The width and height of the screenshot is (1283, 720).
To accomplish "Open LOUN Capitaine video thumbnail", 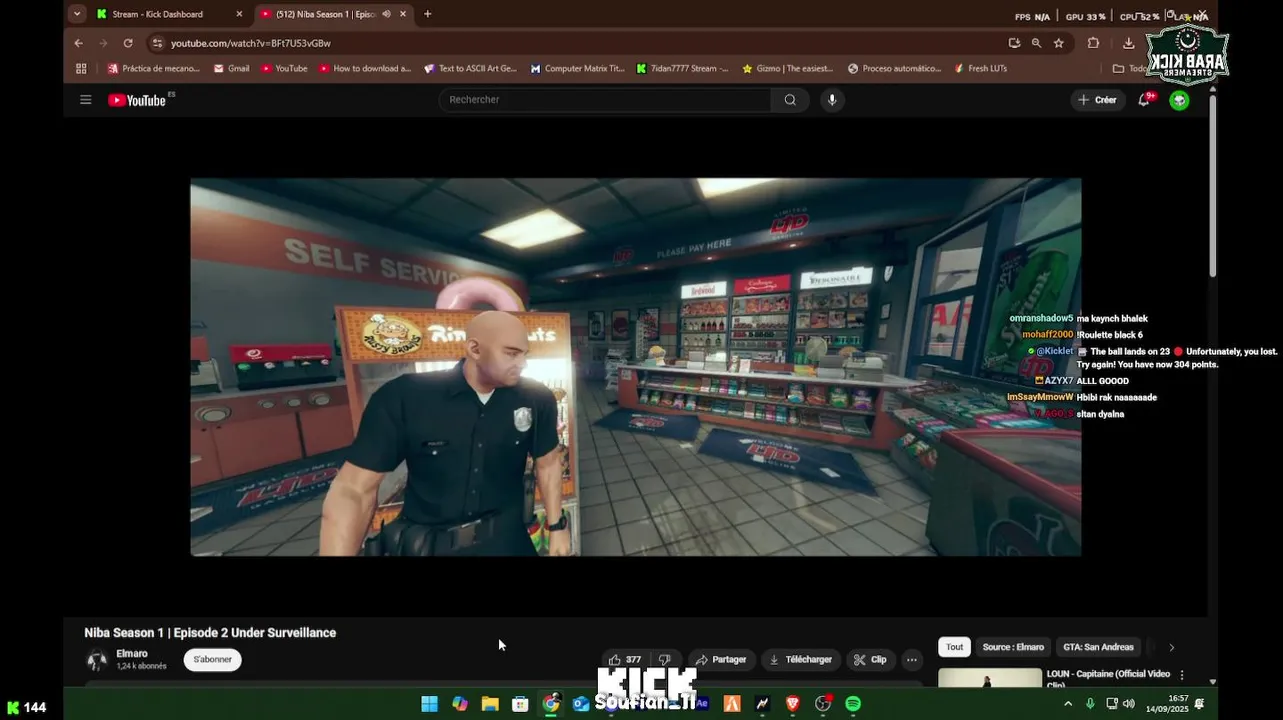I will (x=989, y=678).
